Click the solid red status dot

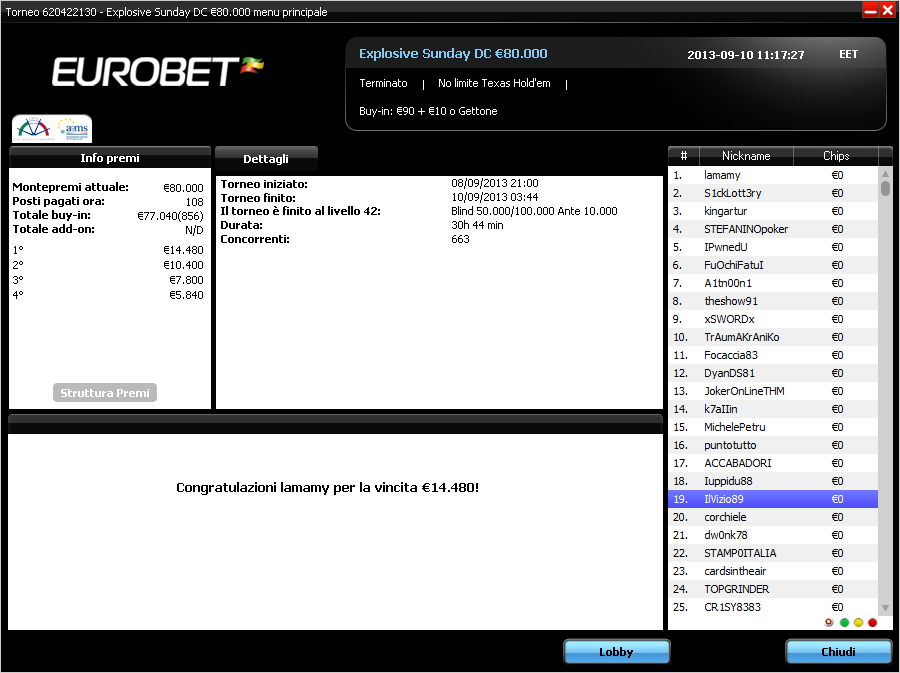872,623
